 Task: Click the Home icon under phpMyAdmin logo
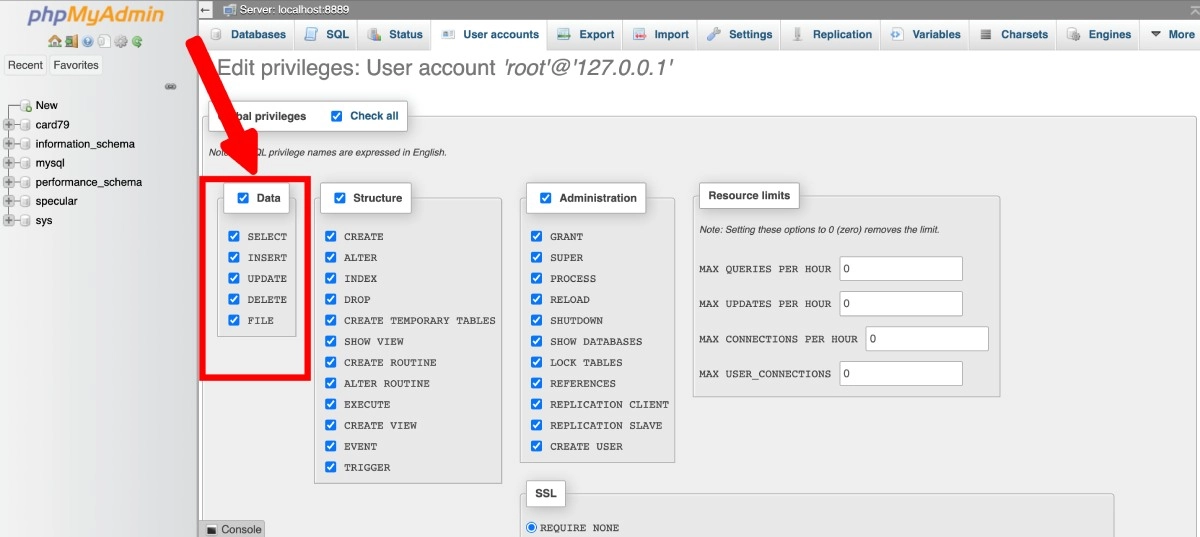coord(55,41)
